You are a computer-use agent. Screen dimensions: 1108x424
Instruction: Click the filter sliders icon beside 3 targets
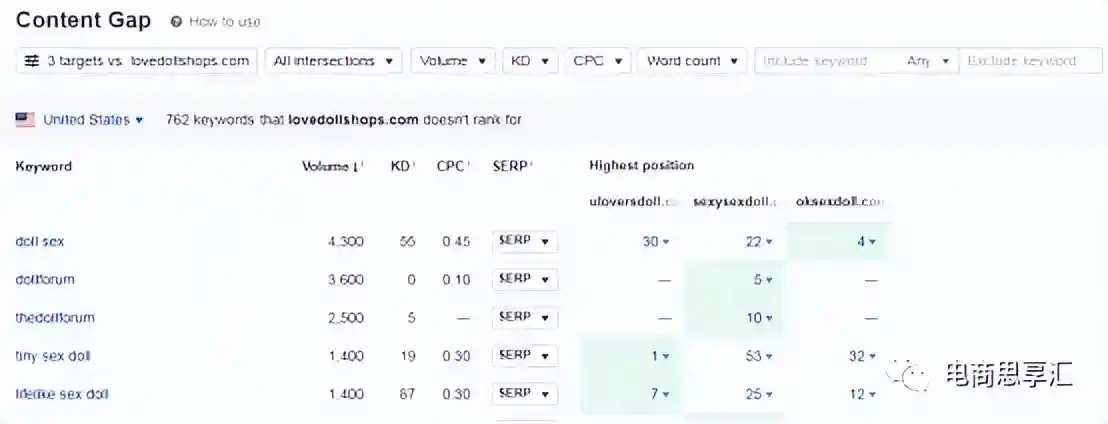coord(32,61)
